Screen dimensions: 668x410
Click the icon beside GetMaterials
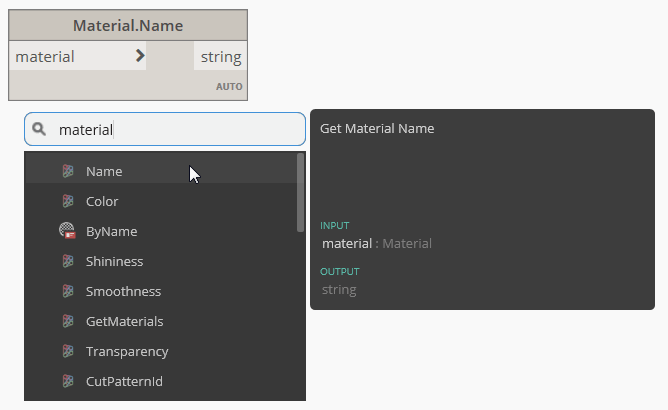coord(68,321)
